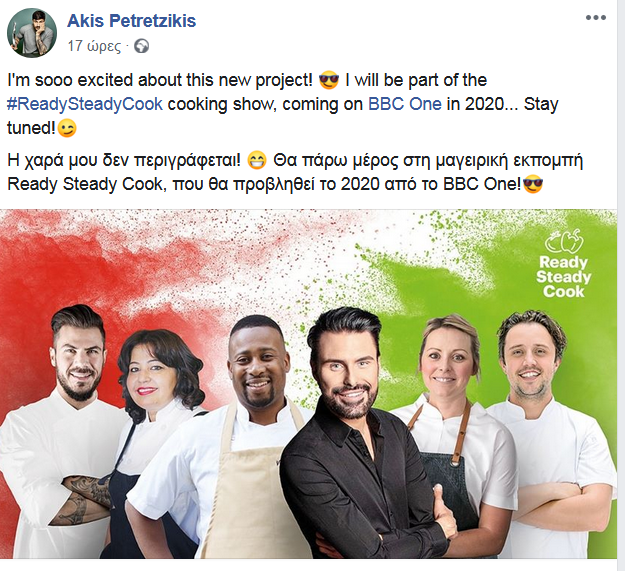The width and height of the screenshot is (625, 571).
Task: Click the curly-haired chef on far right
Action: 554,434
